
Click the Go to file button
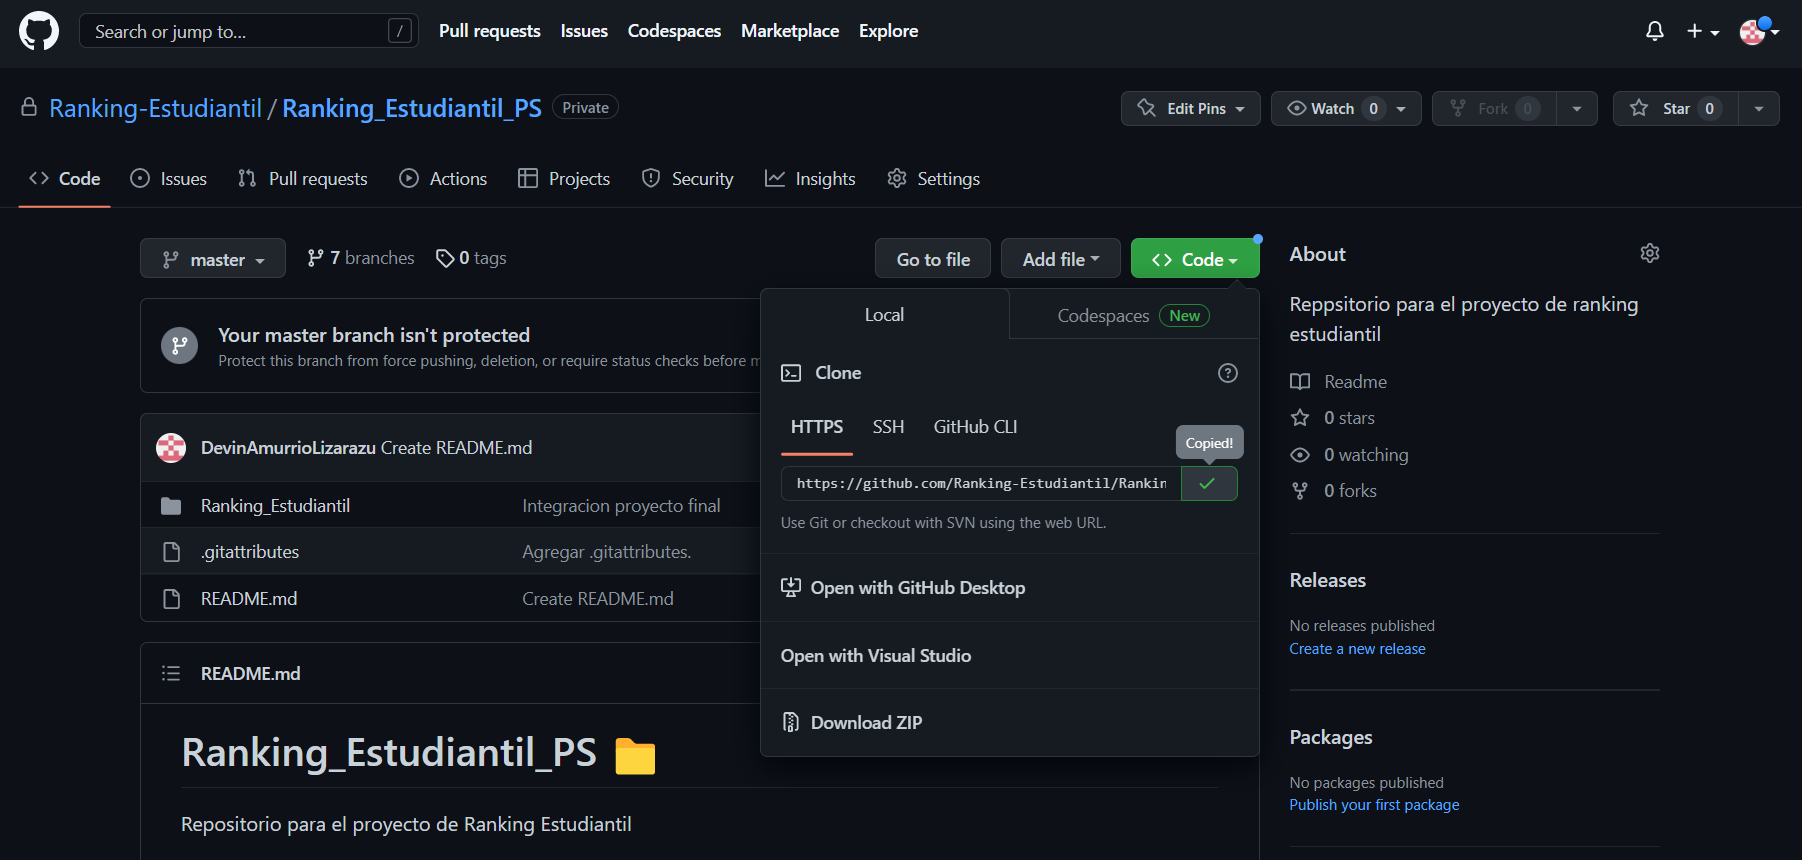pyautogui.click(x=933, y=259)
